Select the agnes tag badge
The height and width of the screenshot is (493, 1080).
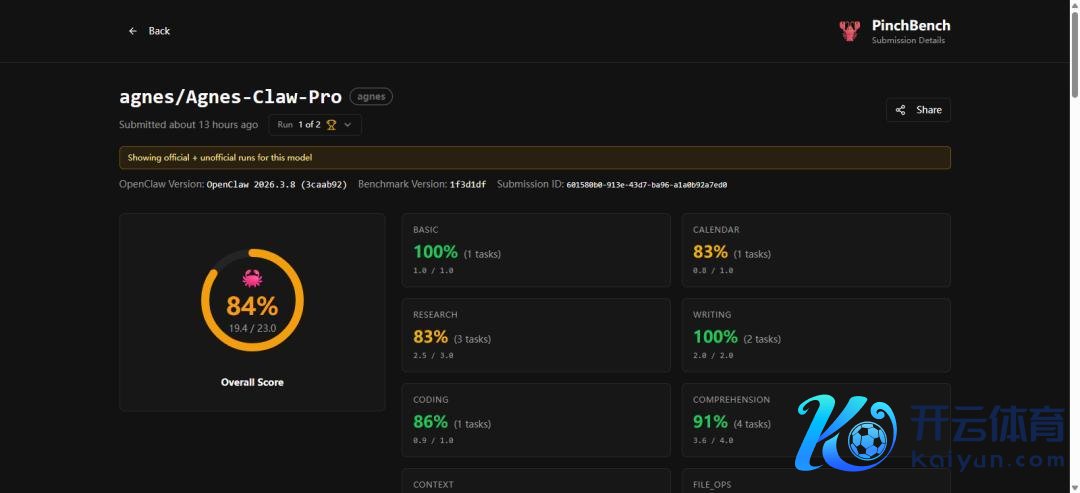pos(371,97)
